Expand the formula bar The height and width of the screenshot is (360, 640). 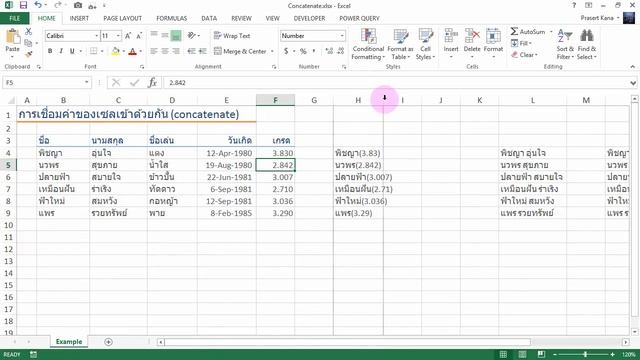[633, 83]
